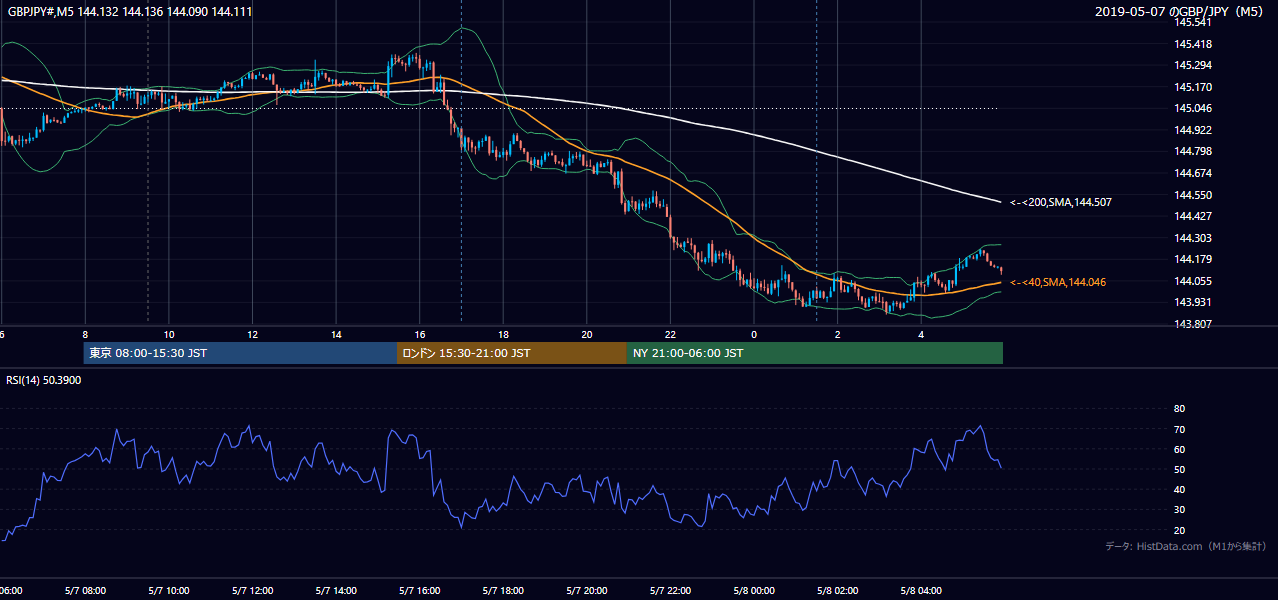1278x600 pixels.
Task: Click date label 5/7 16:00
Action: (x=420, y=591)
